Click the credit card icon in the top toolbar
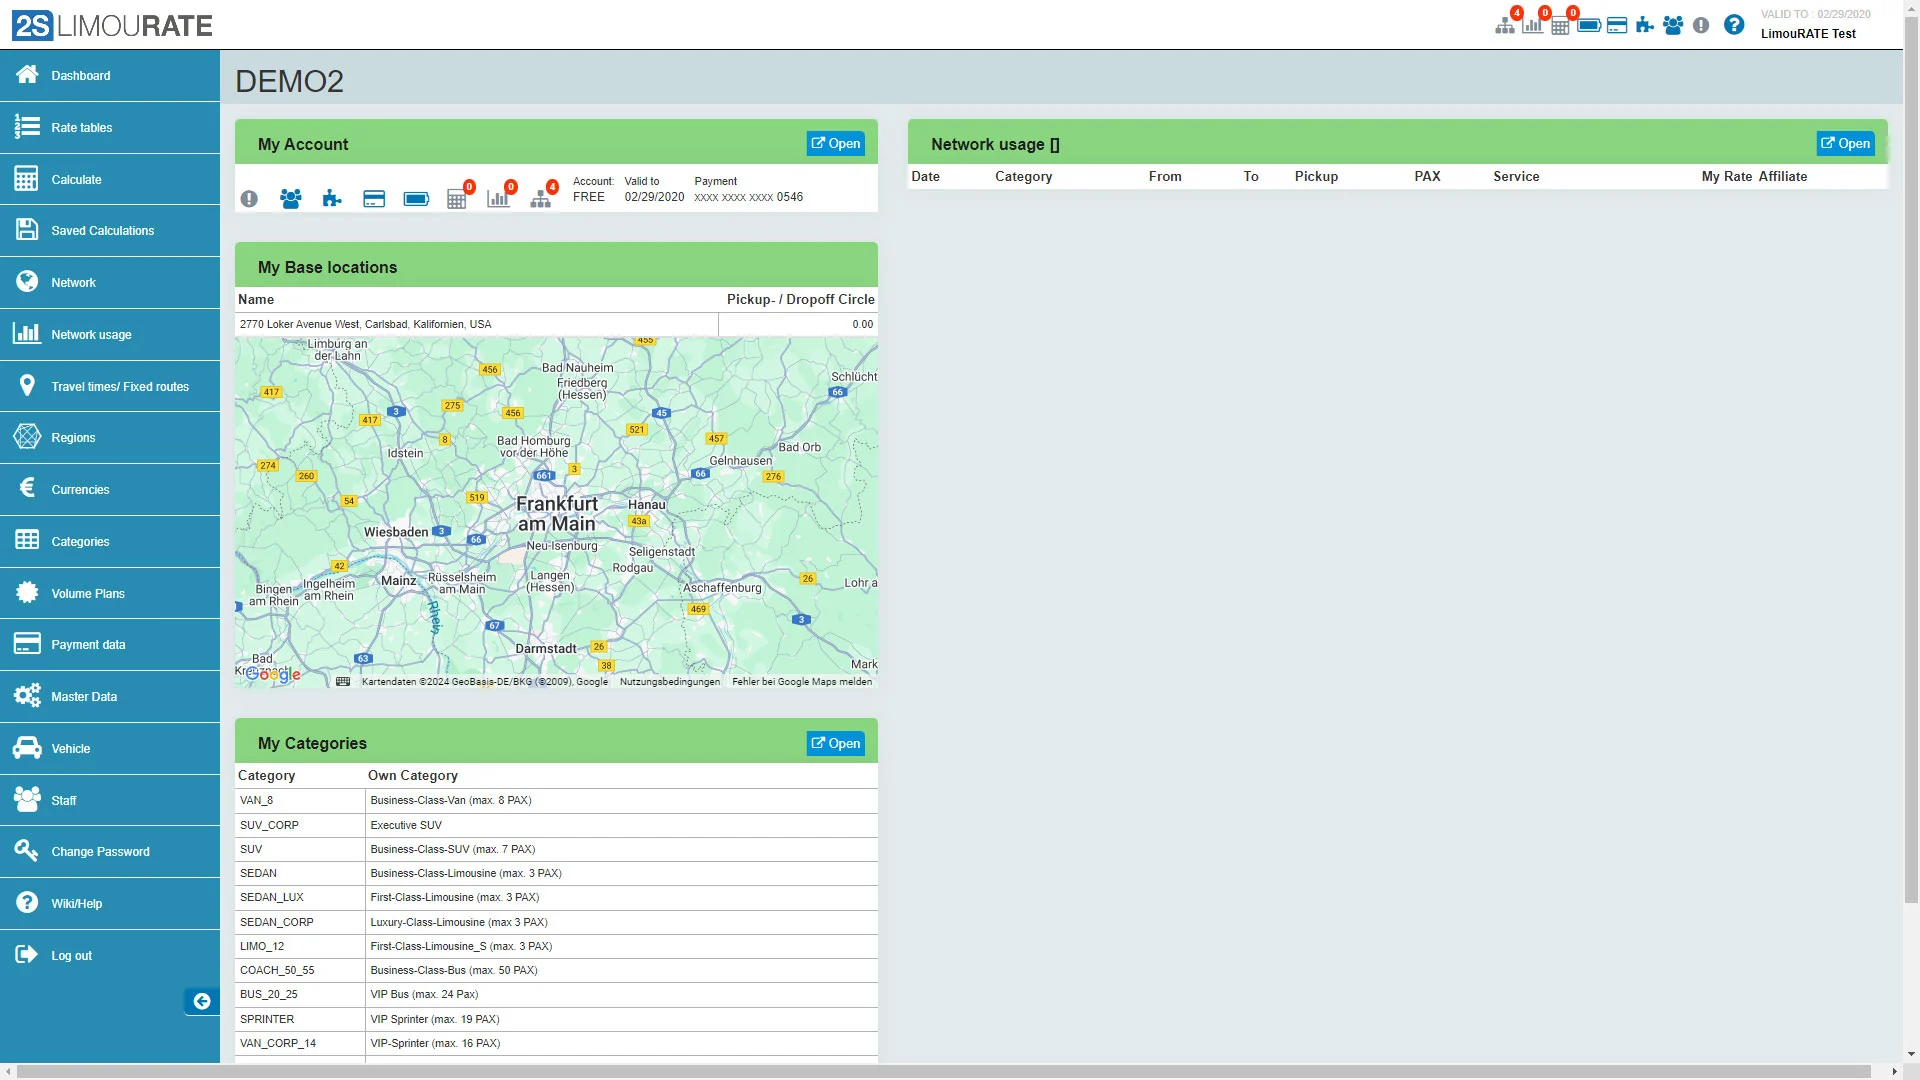 (1617, 25)
